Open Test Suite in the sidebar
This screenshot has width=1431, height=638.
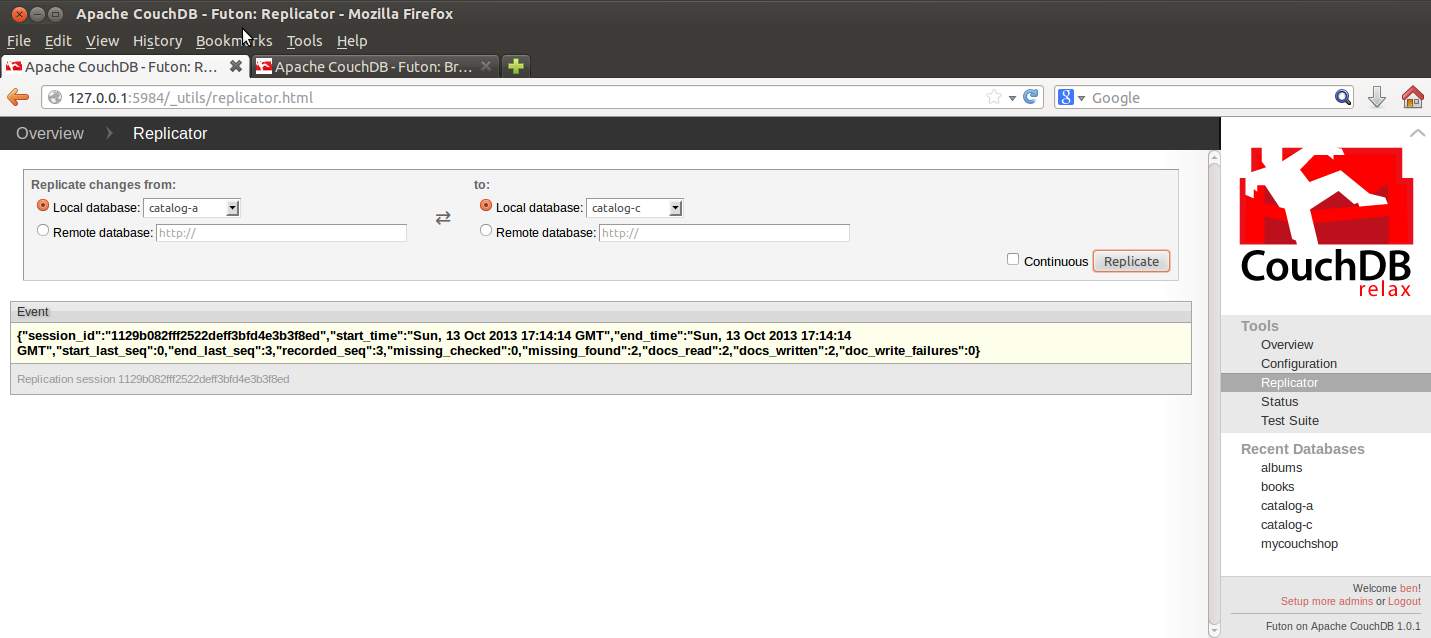pyautogui.click(x=1289, y=421)
